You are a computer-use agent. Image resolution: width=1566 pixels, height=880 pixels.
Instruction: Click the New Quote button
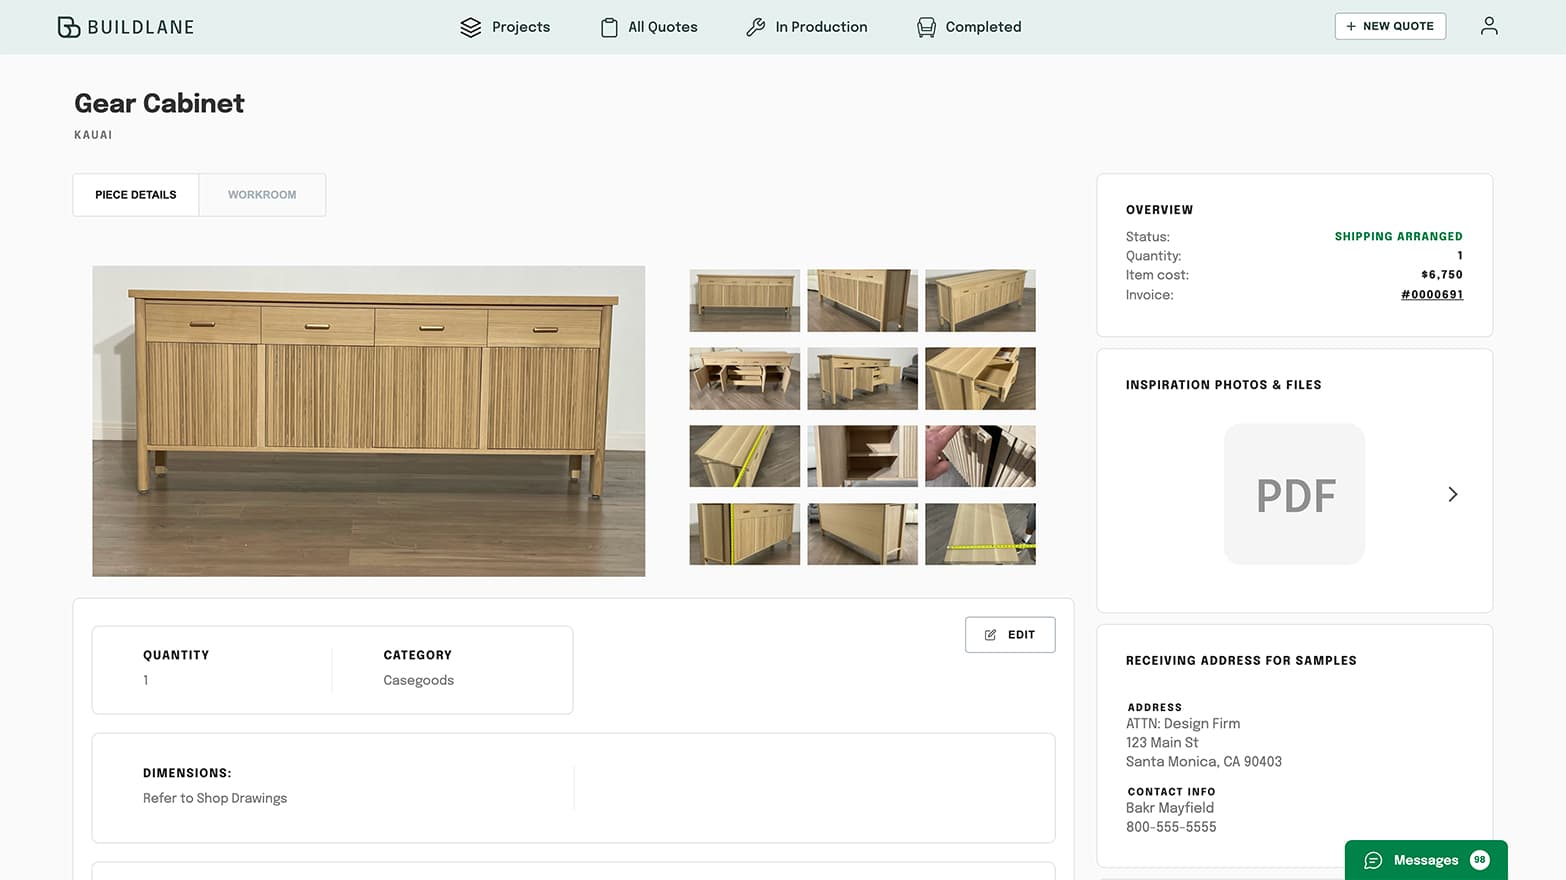pyautogui.click(x=1389, y=26)
